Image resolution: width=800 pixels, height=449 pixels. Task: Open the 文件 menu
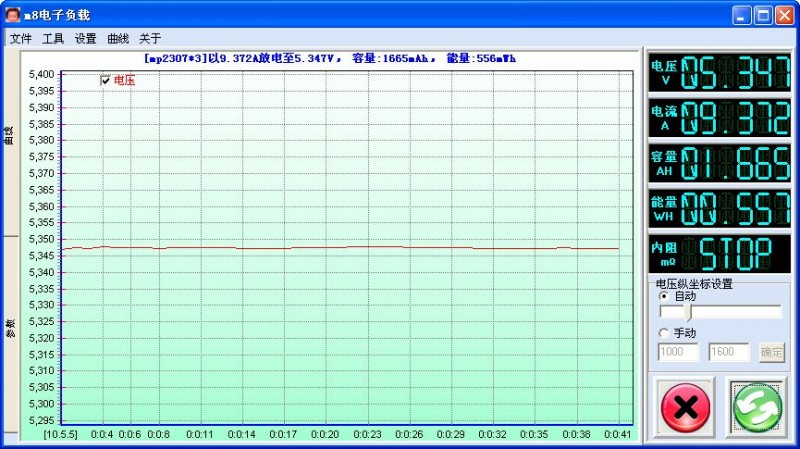21,39
